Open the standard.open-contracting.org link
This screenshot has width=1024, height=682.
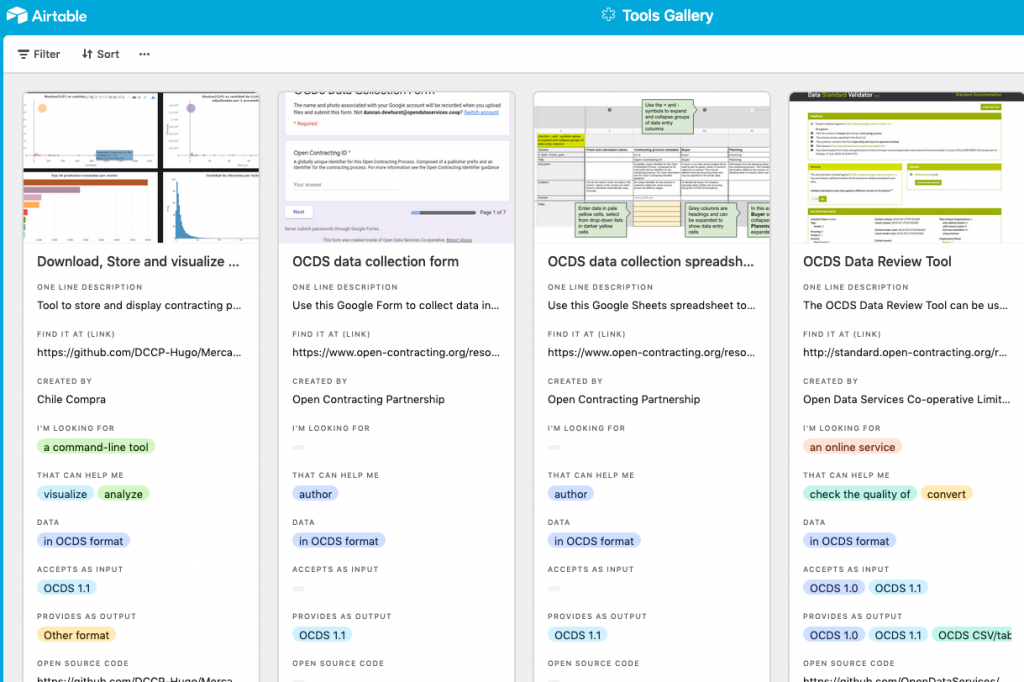[x=904, y=352]
